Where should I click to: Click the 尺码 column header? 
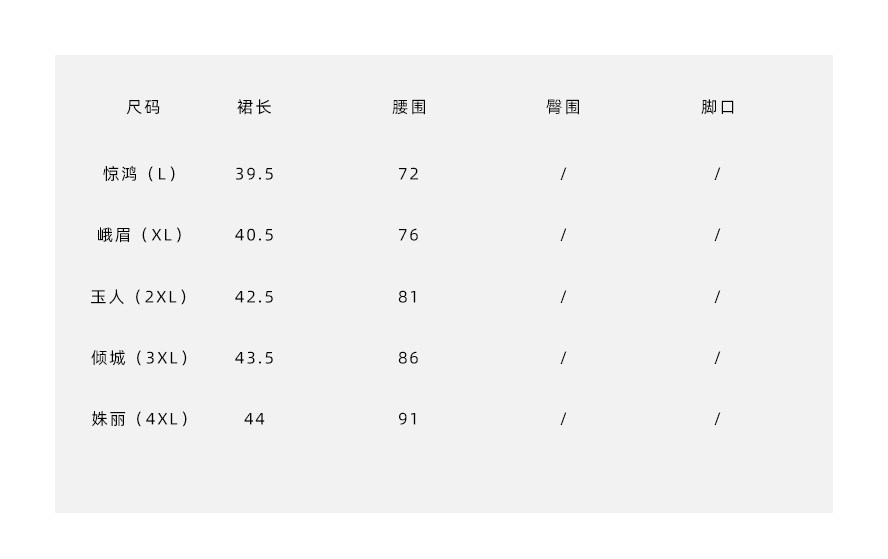(143, 107)
